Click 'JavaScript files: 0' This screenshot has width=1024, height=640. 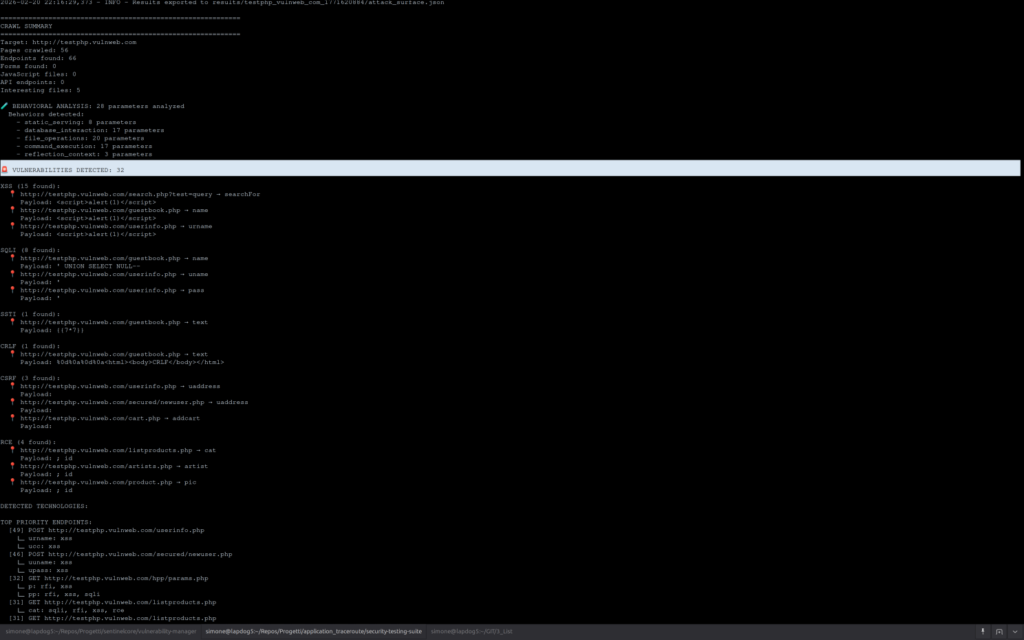pyautogui.click(x=38, y=74)
